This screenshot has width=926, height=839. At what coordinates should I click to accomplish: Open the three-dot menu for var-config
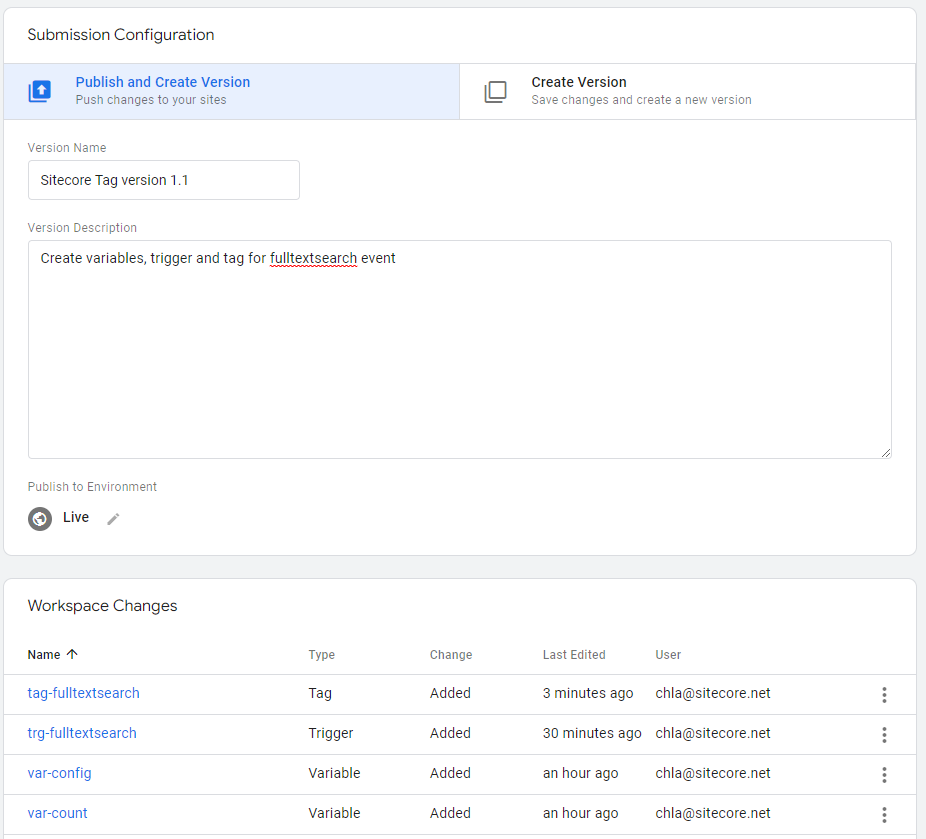coord(884,774)
